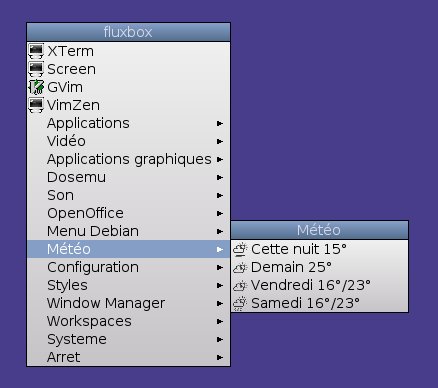This screenshot has width=438, height=388.
Task: Open the Configuration menu item
Action: tap(128, 267)
